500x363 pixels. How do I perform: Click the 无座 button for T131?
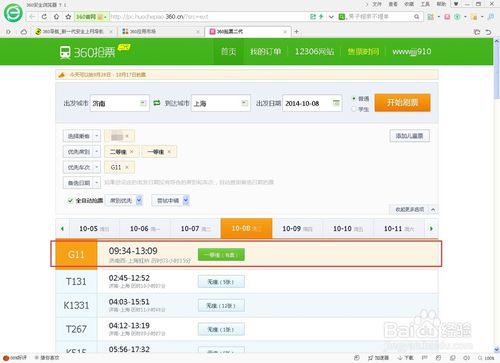pos(221,282)
